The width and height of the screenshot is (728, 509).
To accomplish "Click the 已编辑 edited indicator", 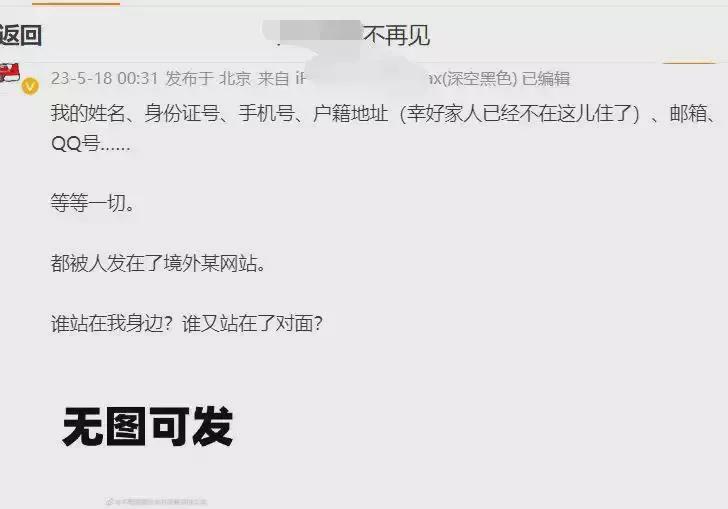I will tap(546, 78).
